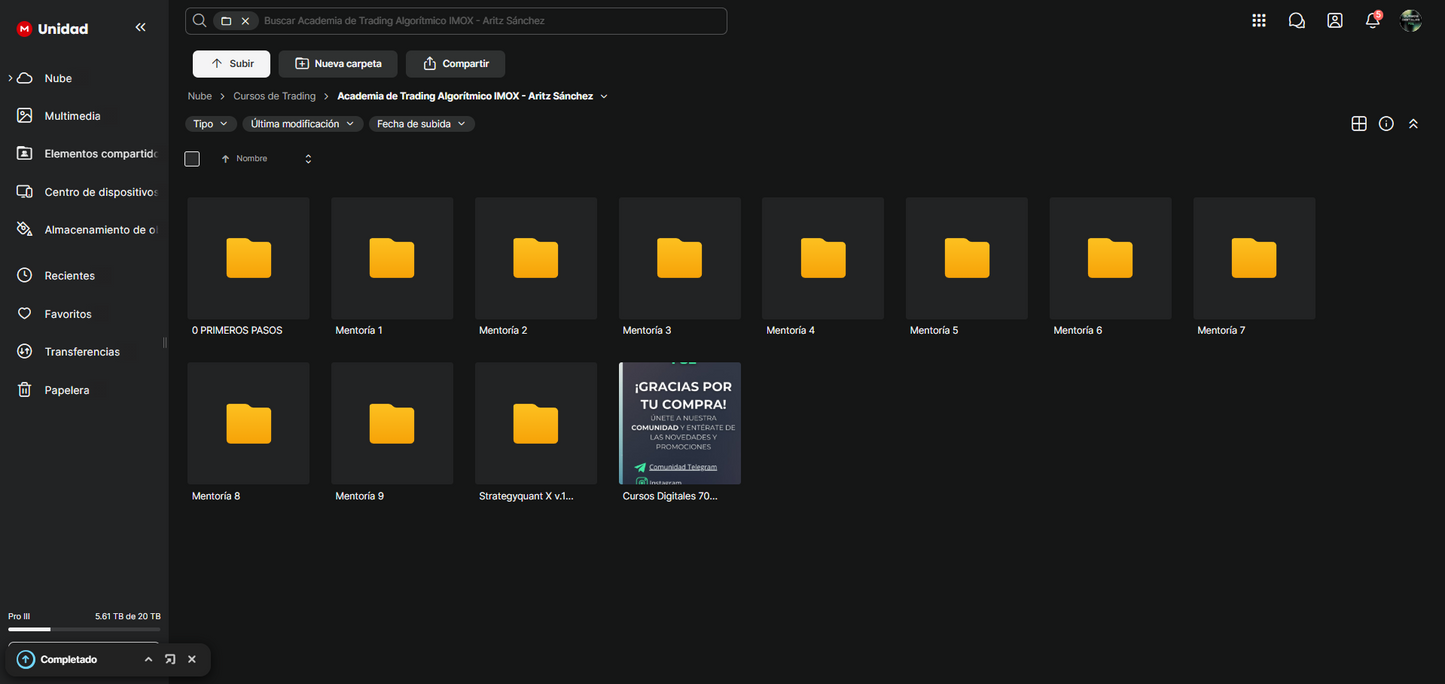Open the contacts icon in top bar
The image size is (1445, 684).
coord(1335,21)
